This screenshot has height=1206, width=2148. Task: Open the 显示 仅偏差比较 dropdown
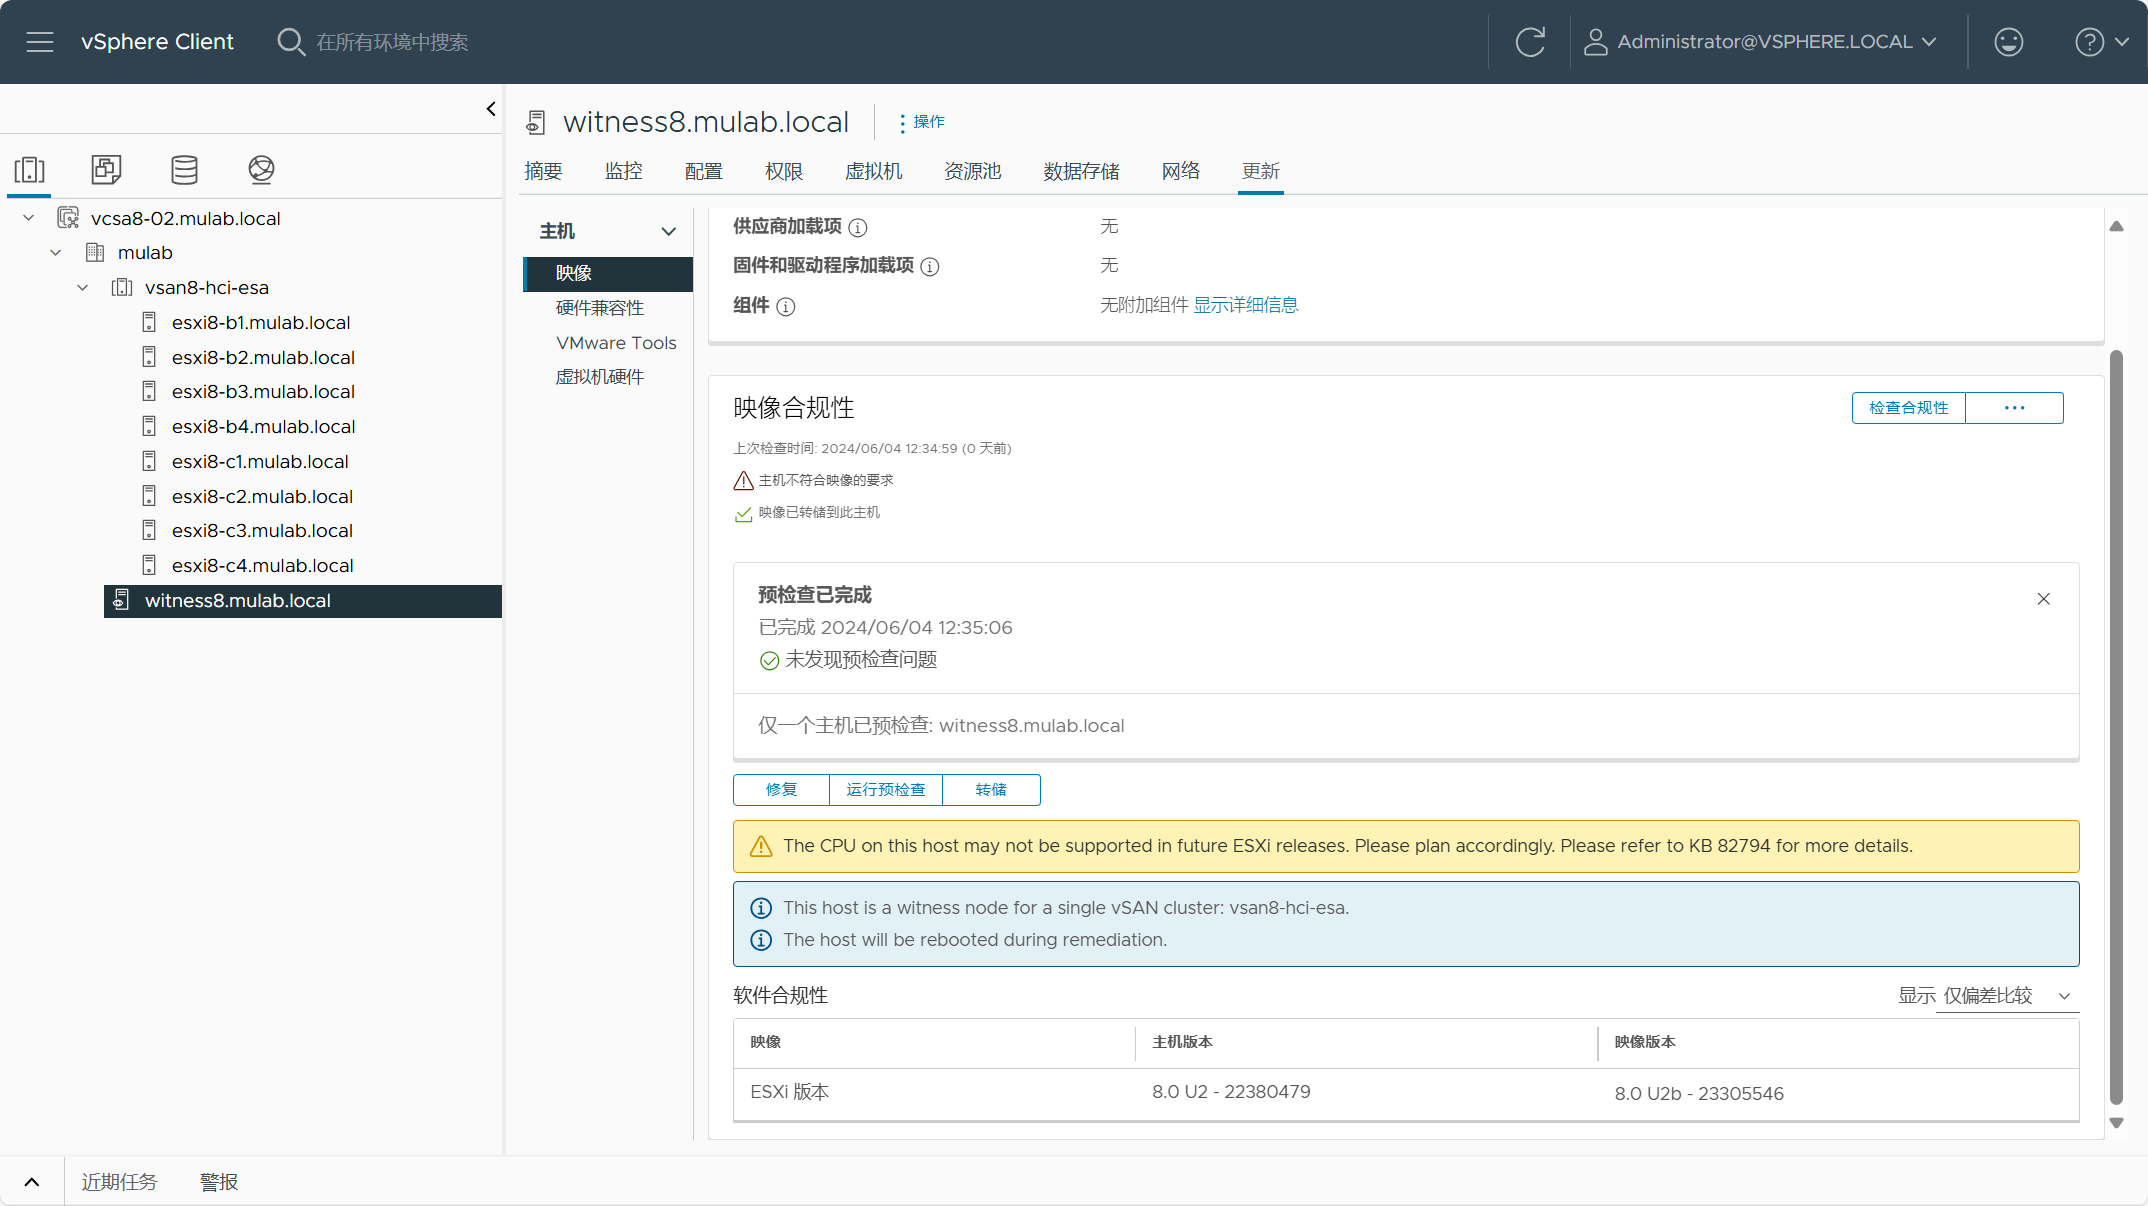[2007, 996]
